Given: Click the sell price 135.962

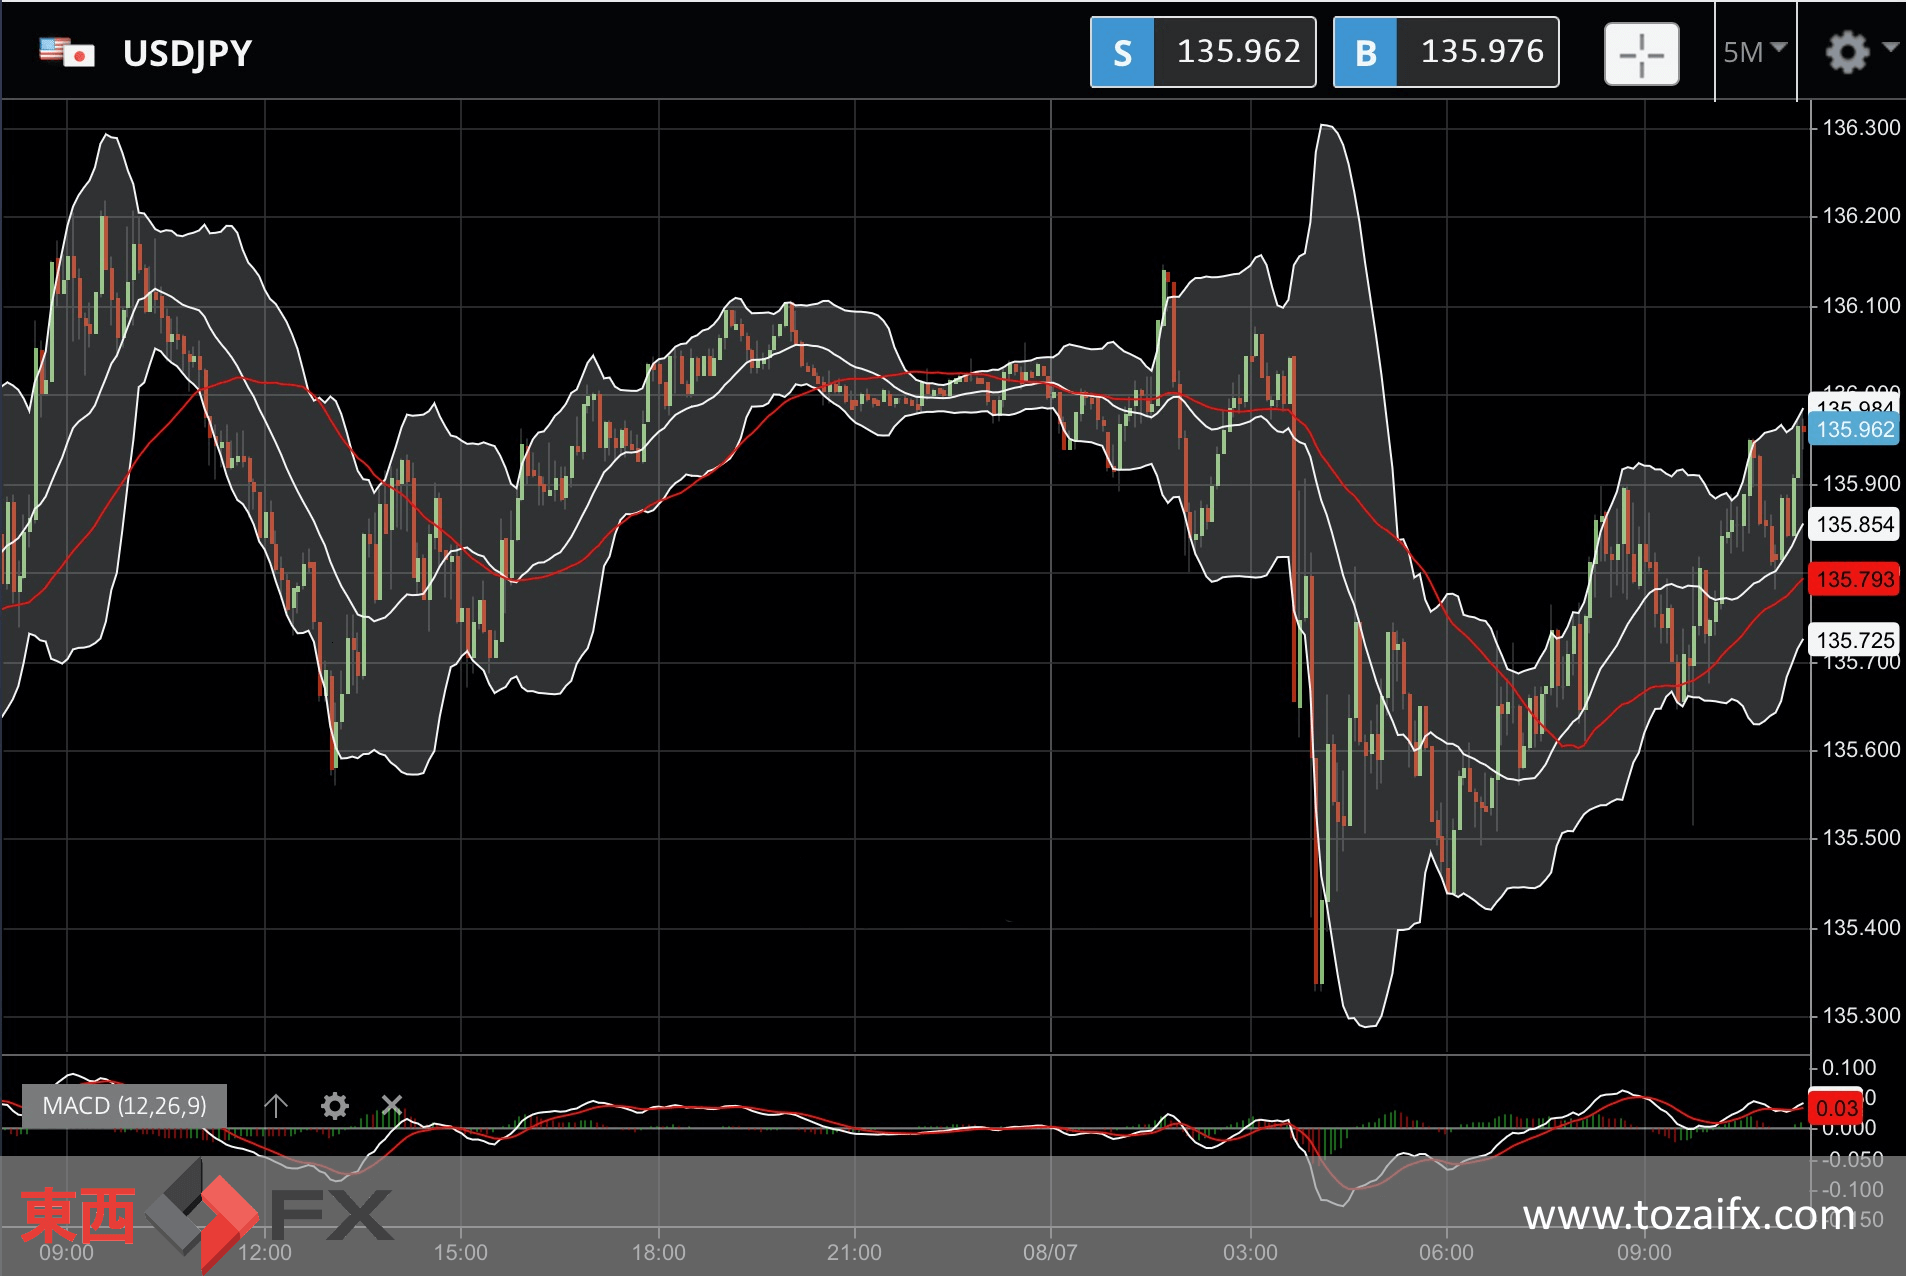Looking at the screenshot, I should pos(1237,52).
